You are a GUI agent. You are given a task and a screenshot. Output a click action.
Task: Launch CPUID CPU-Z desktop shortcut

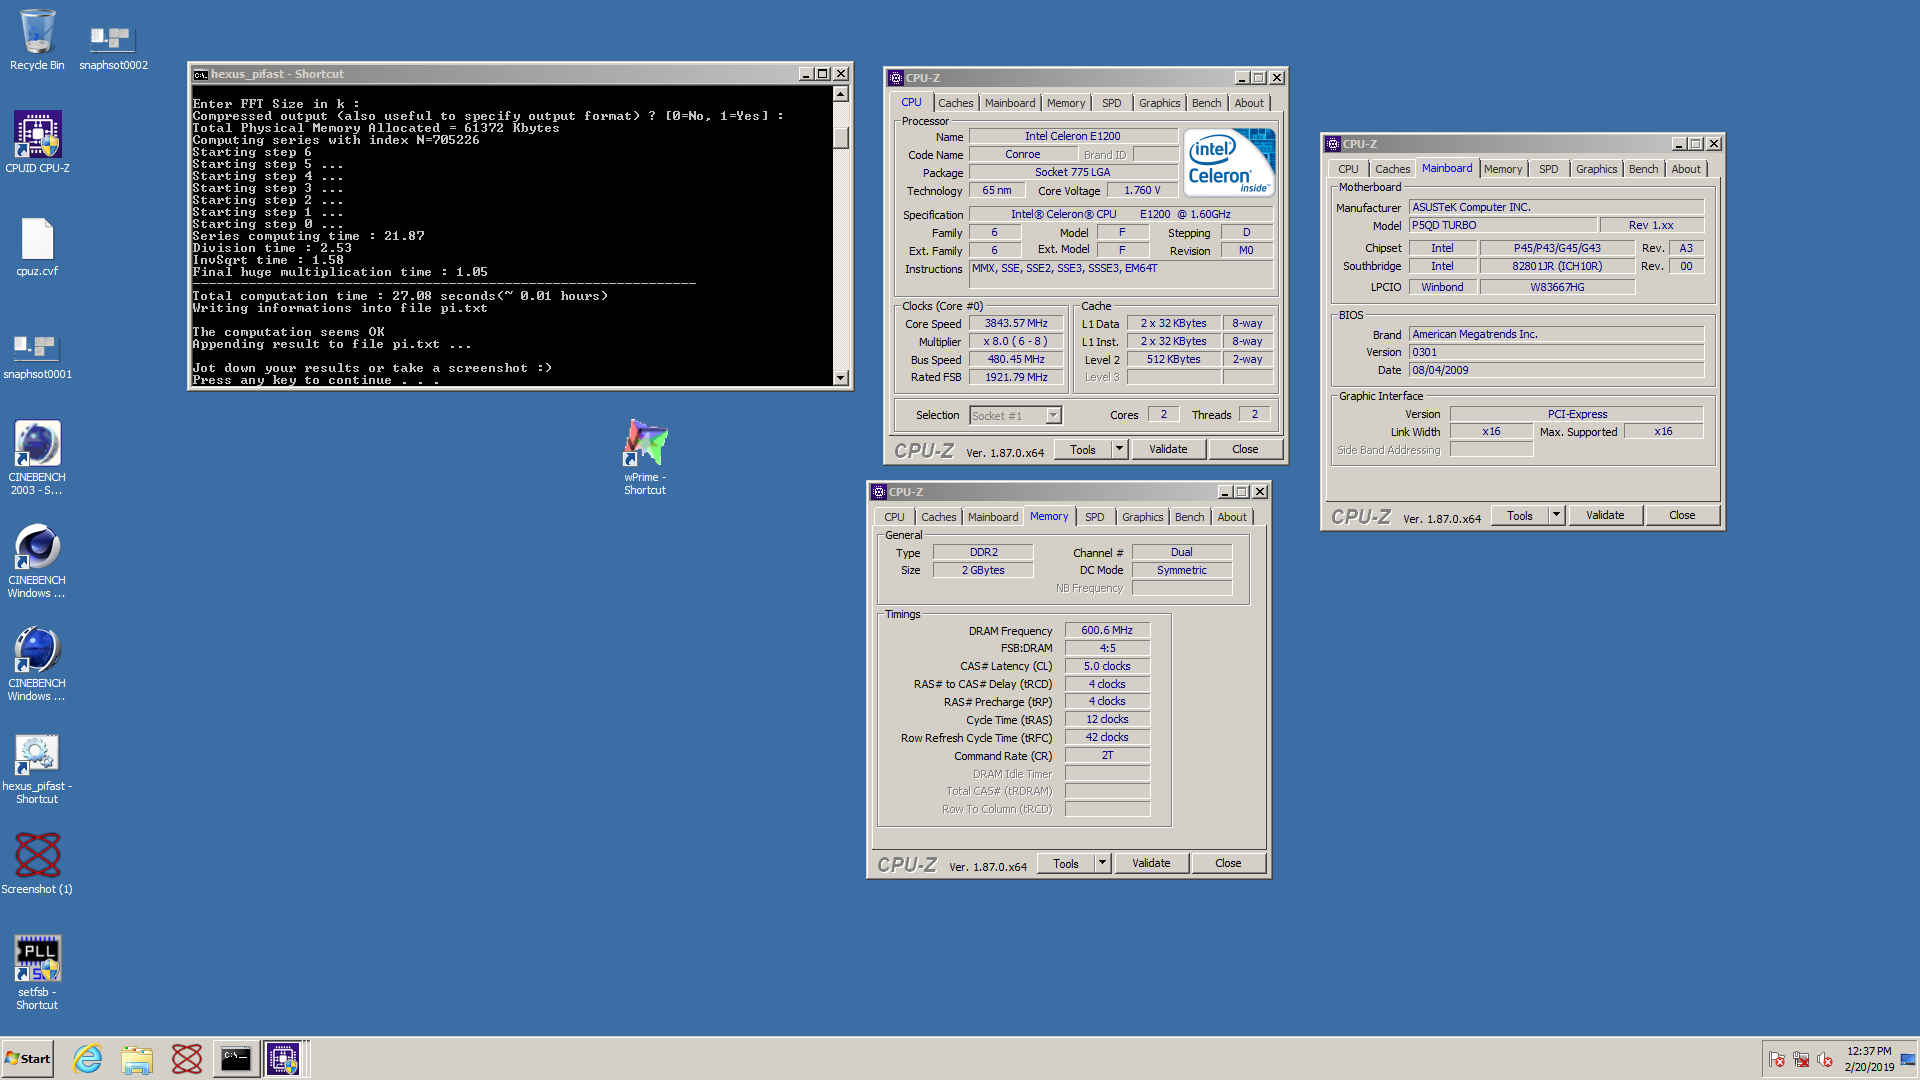pos(37,142)
